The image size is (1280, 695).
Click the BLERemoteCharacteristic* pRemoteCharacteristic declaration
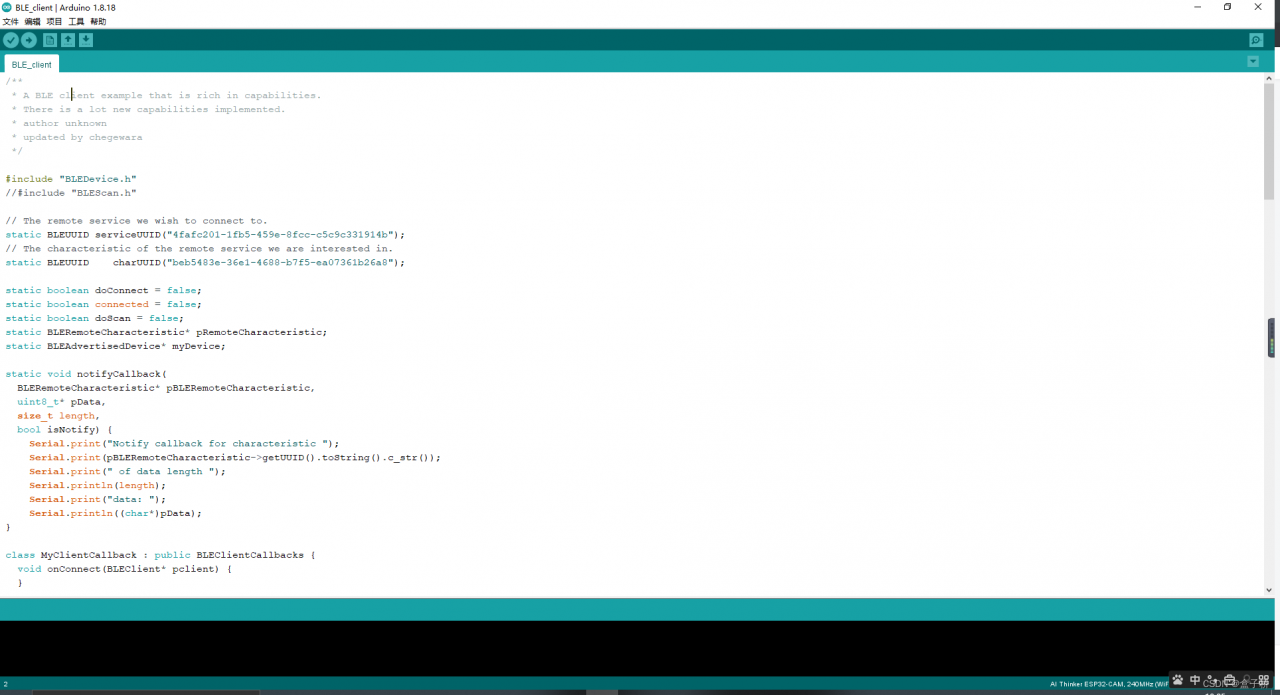tap(166, 332)
